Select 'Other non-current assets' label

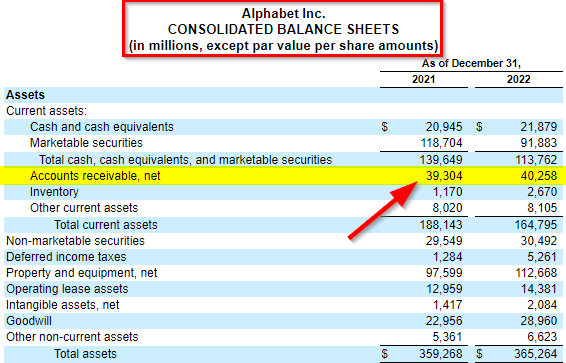72,337
